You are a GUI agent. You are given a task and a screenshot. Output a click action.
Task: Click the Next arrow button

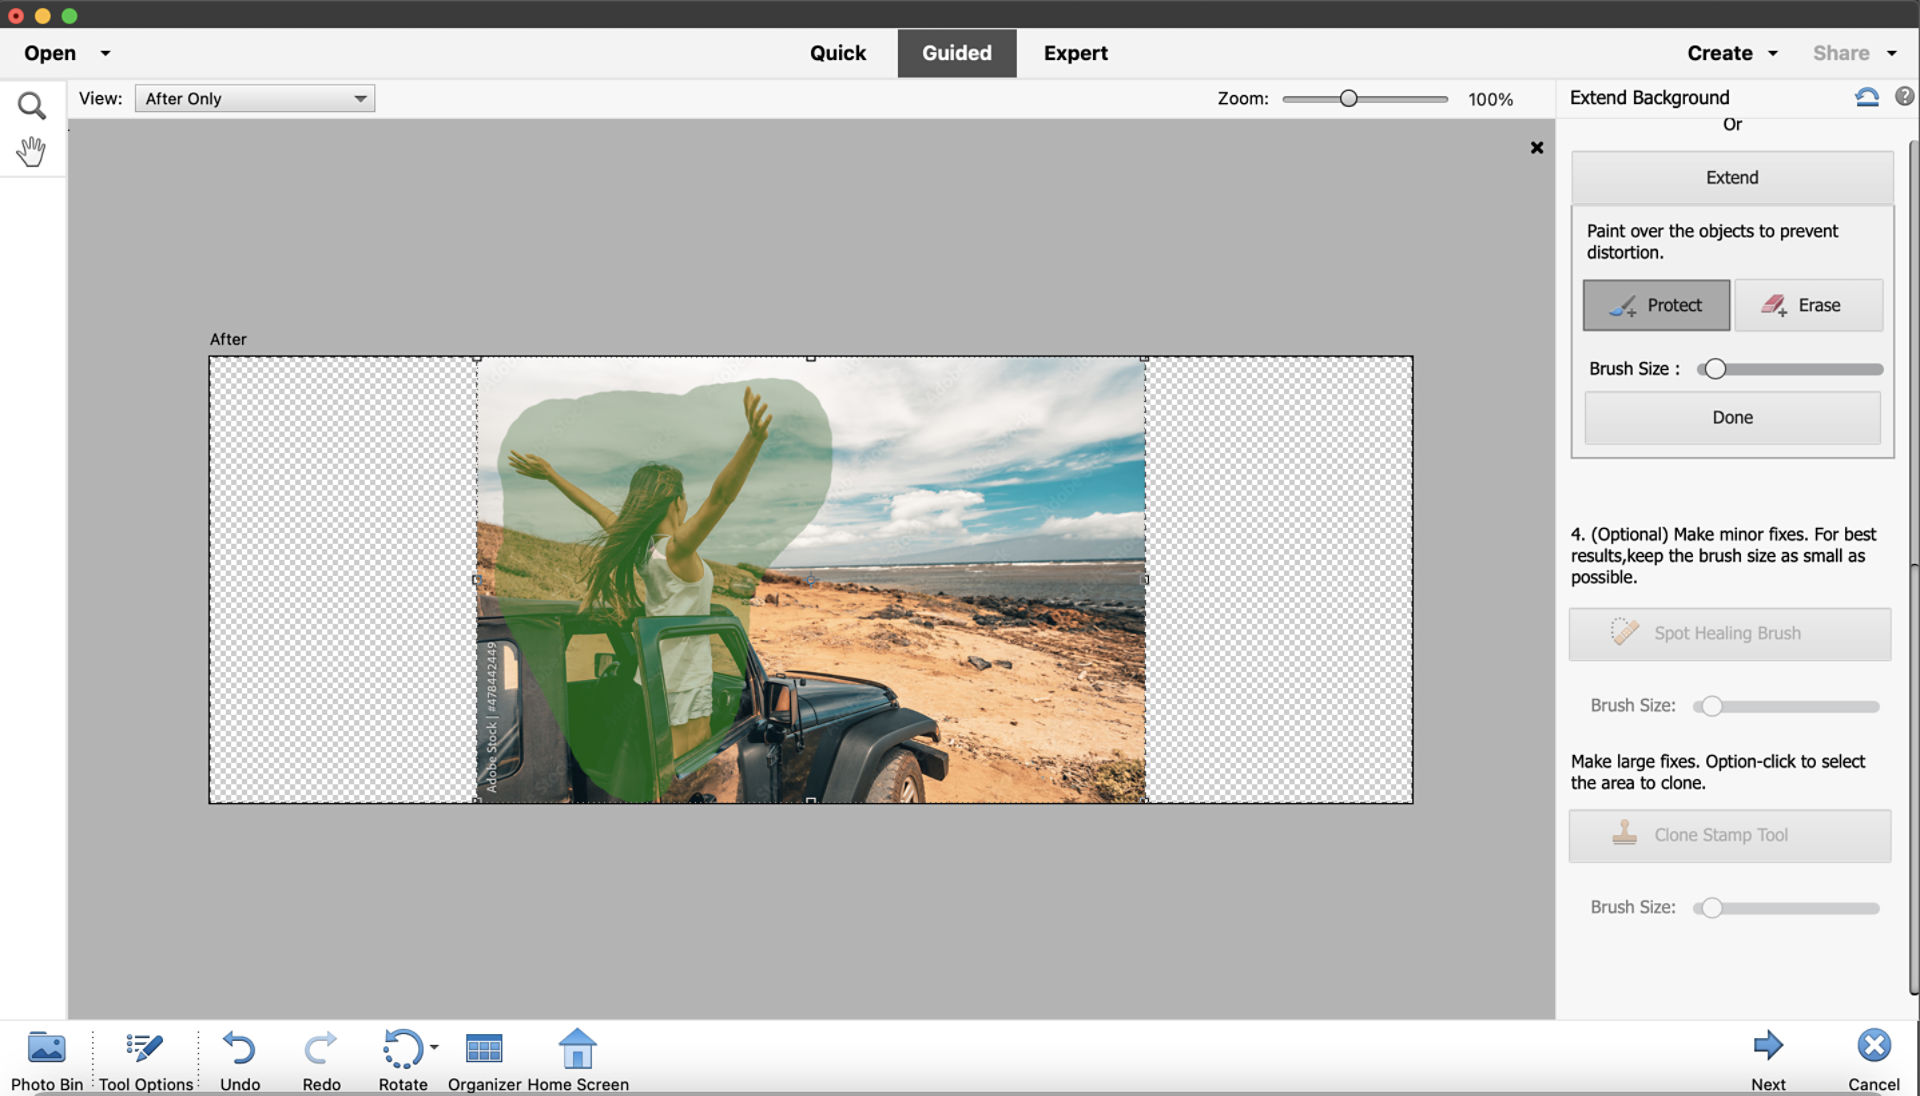pos(1767,1045)
